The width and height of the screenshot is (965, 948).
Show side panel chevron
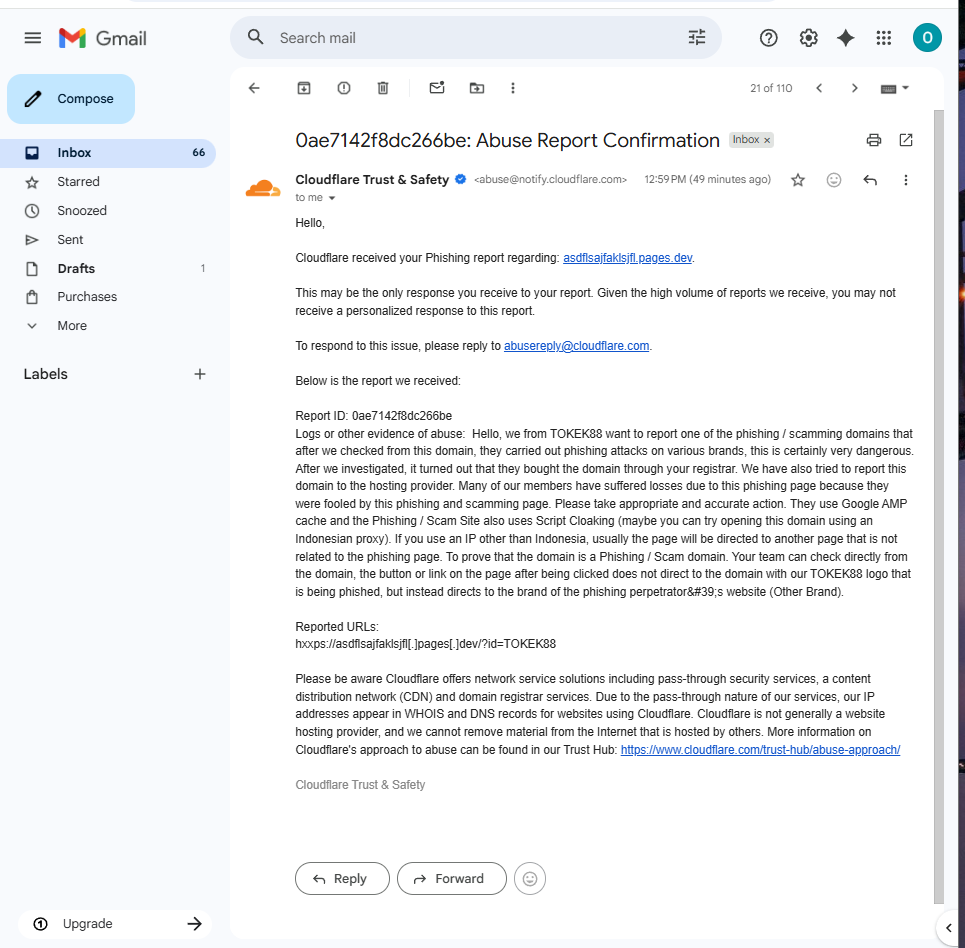tap(948, 928)
